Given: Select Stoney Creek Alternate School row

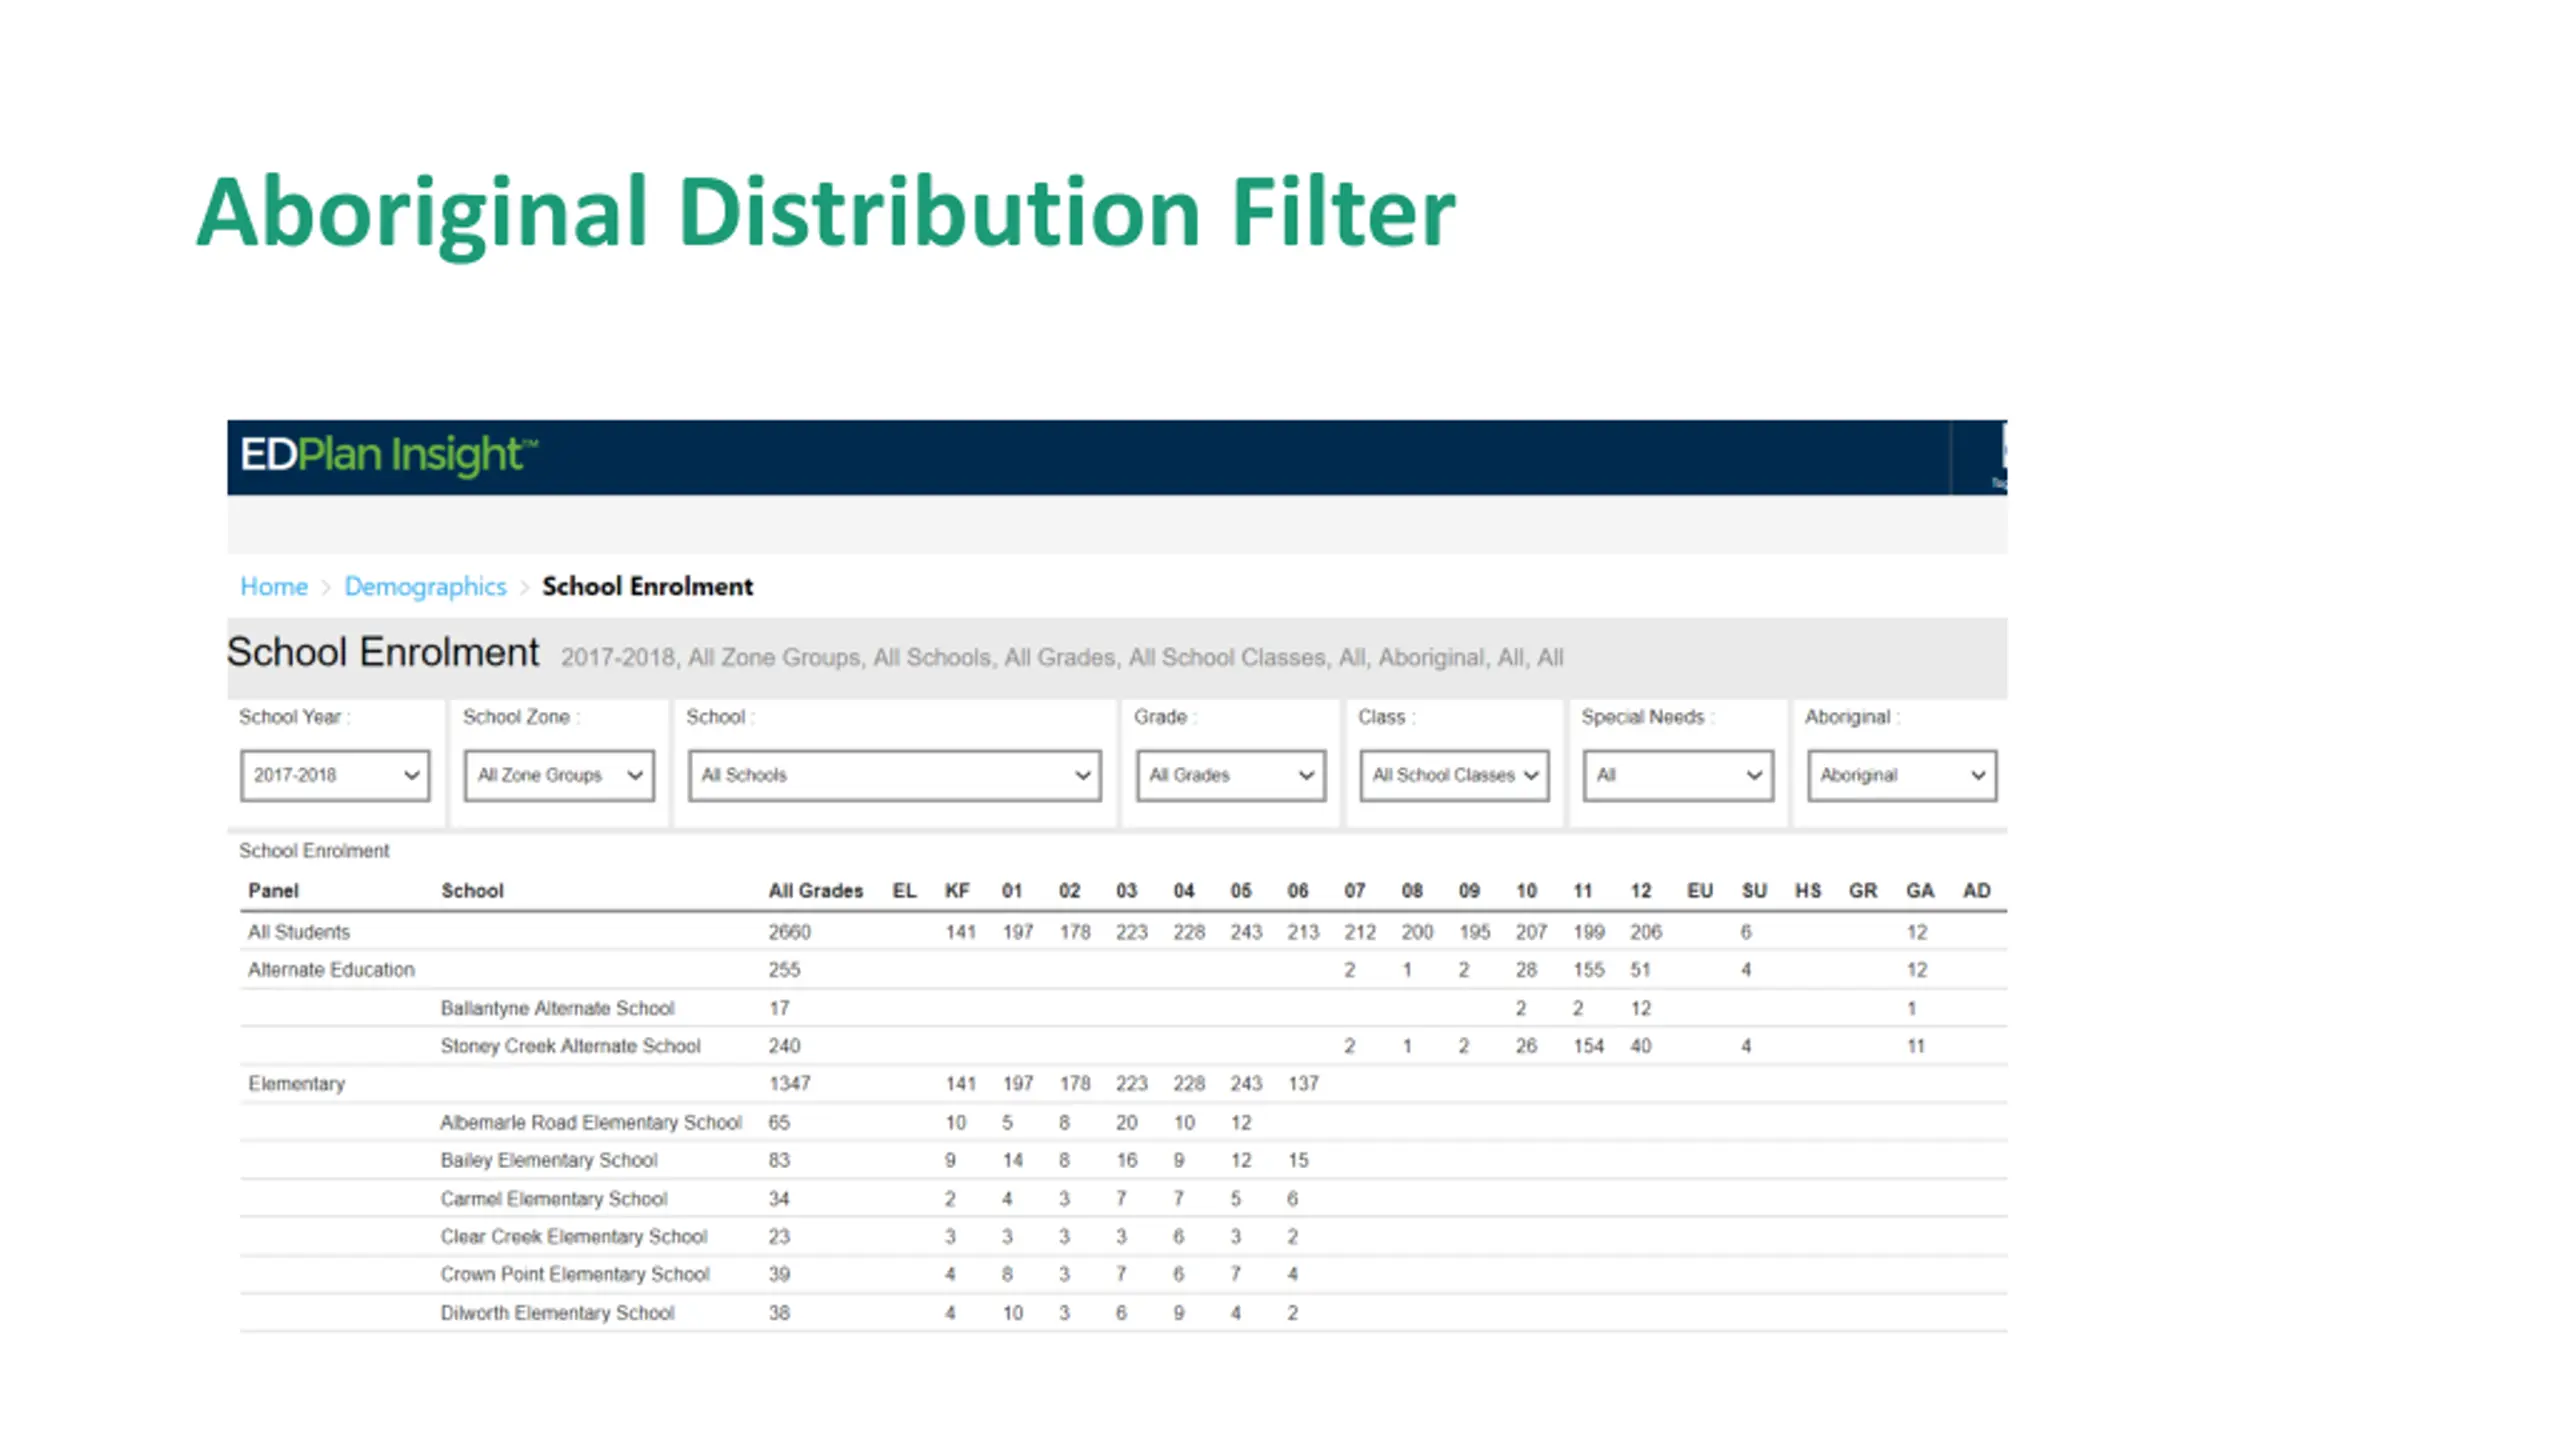Looking at the screenshot, I should [x=570, y=1046].
